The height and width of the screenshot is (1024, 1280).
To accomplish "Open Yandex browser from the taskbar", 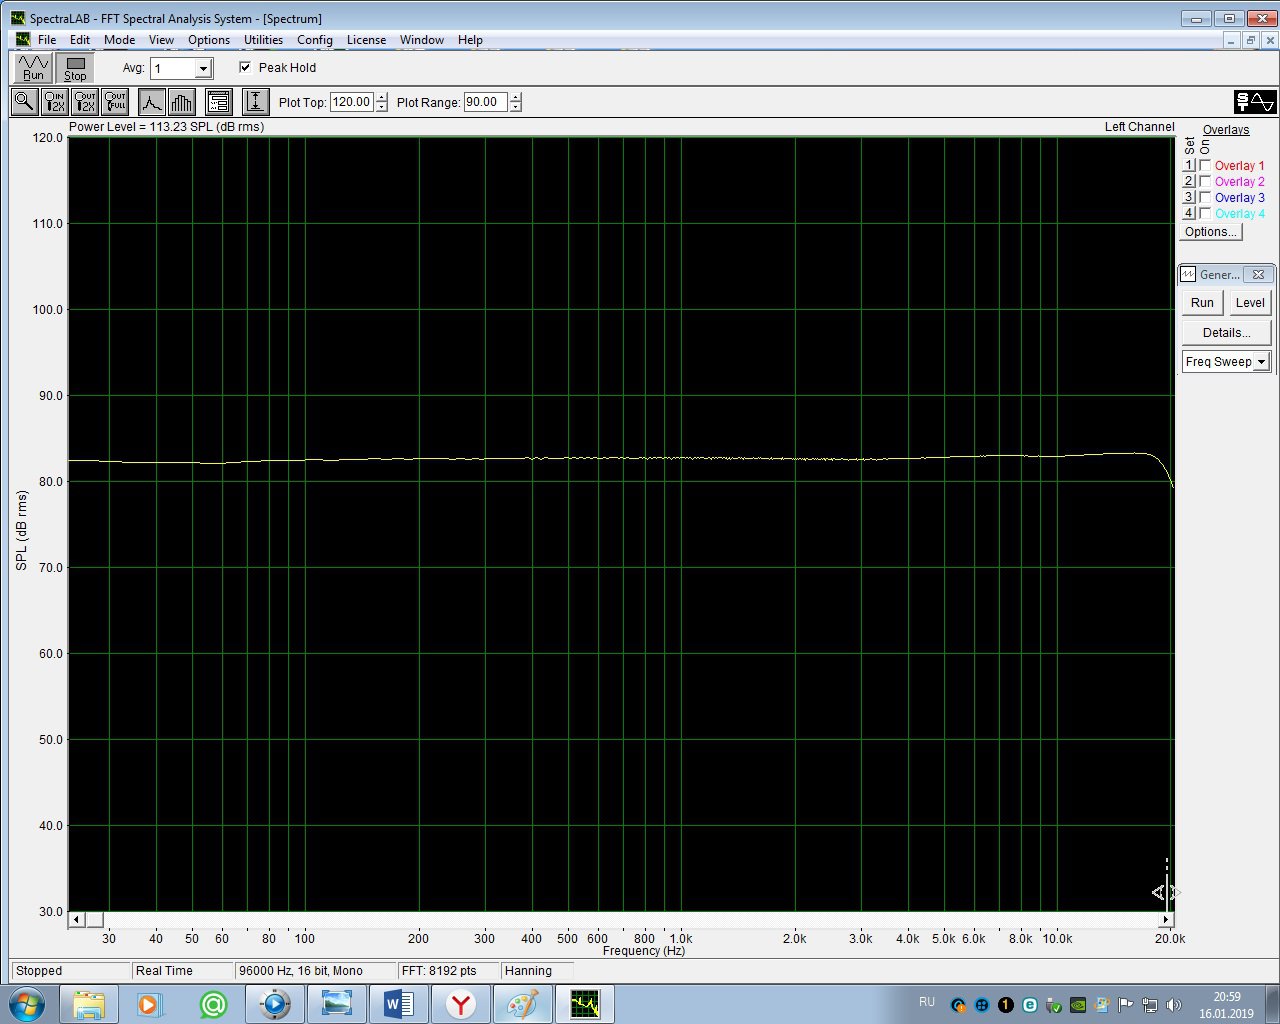I will click(461, 1004).
